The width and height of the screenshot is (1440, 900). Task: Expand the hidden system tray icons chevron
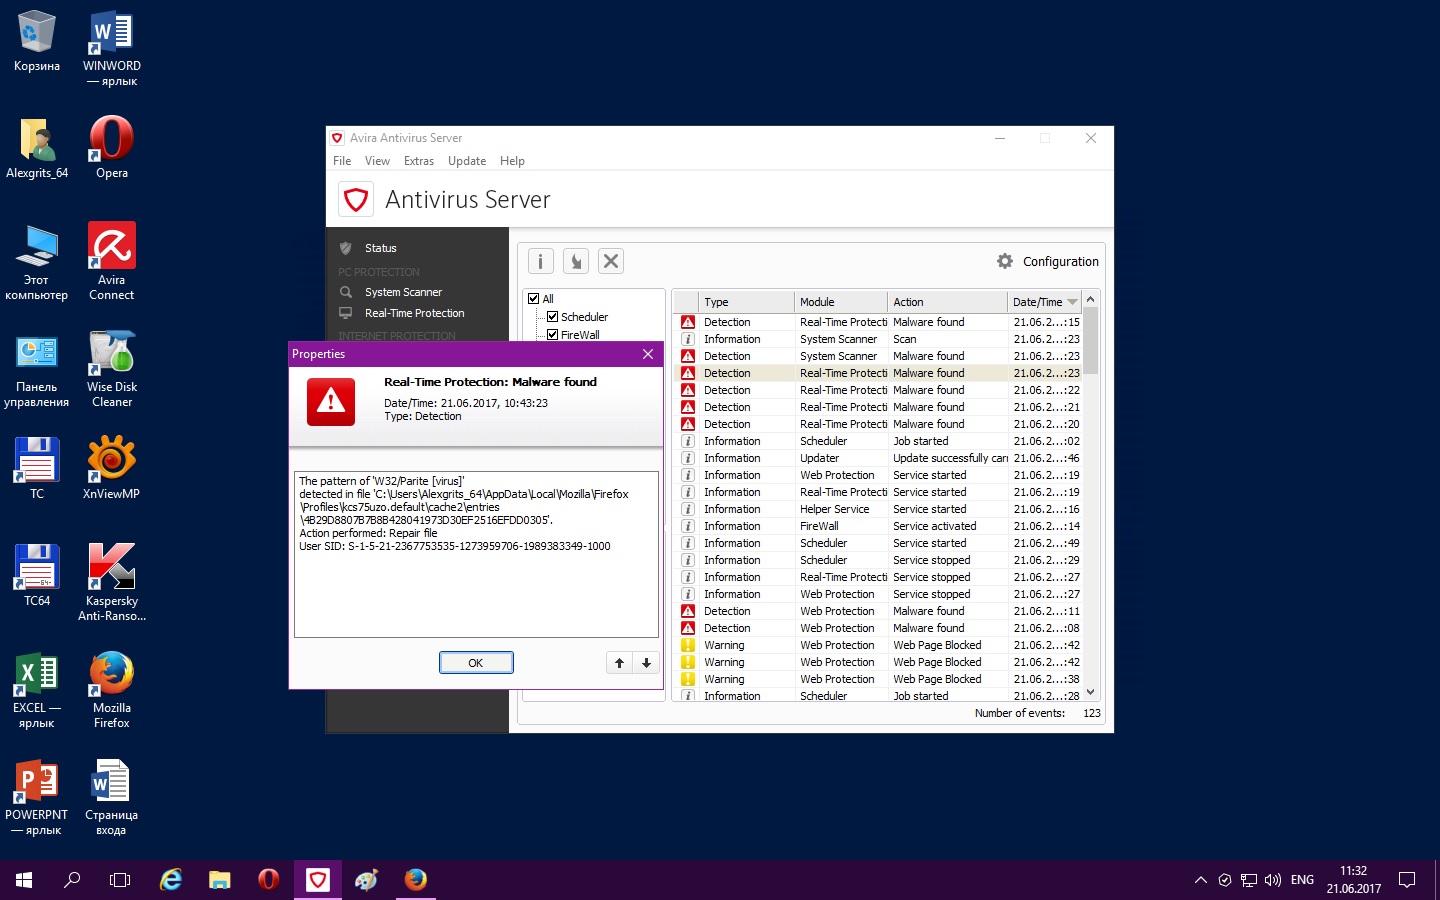click(x=1200, y=880)
